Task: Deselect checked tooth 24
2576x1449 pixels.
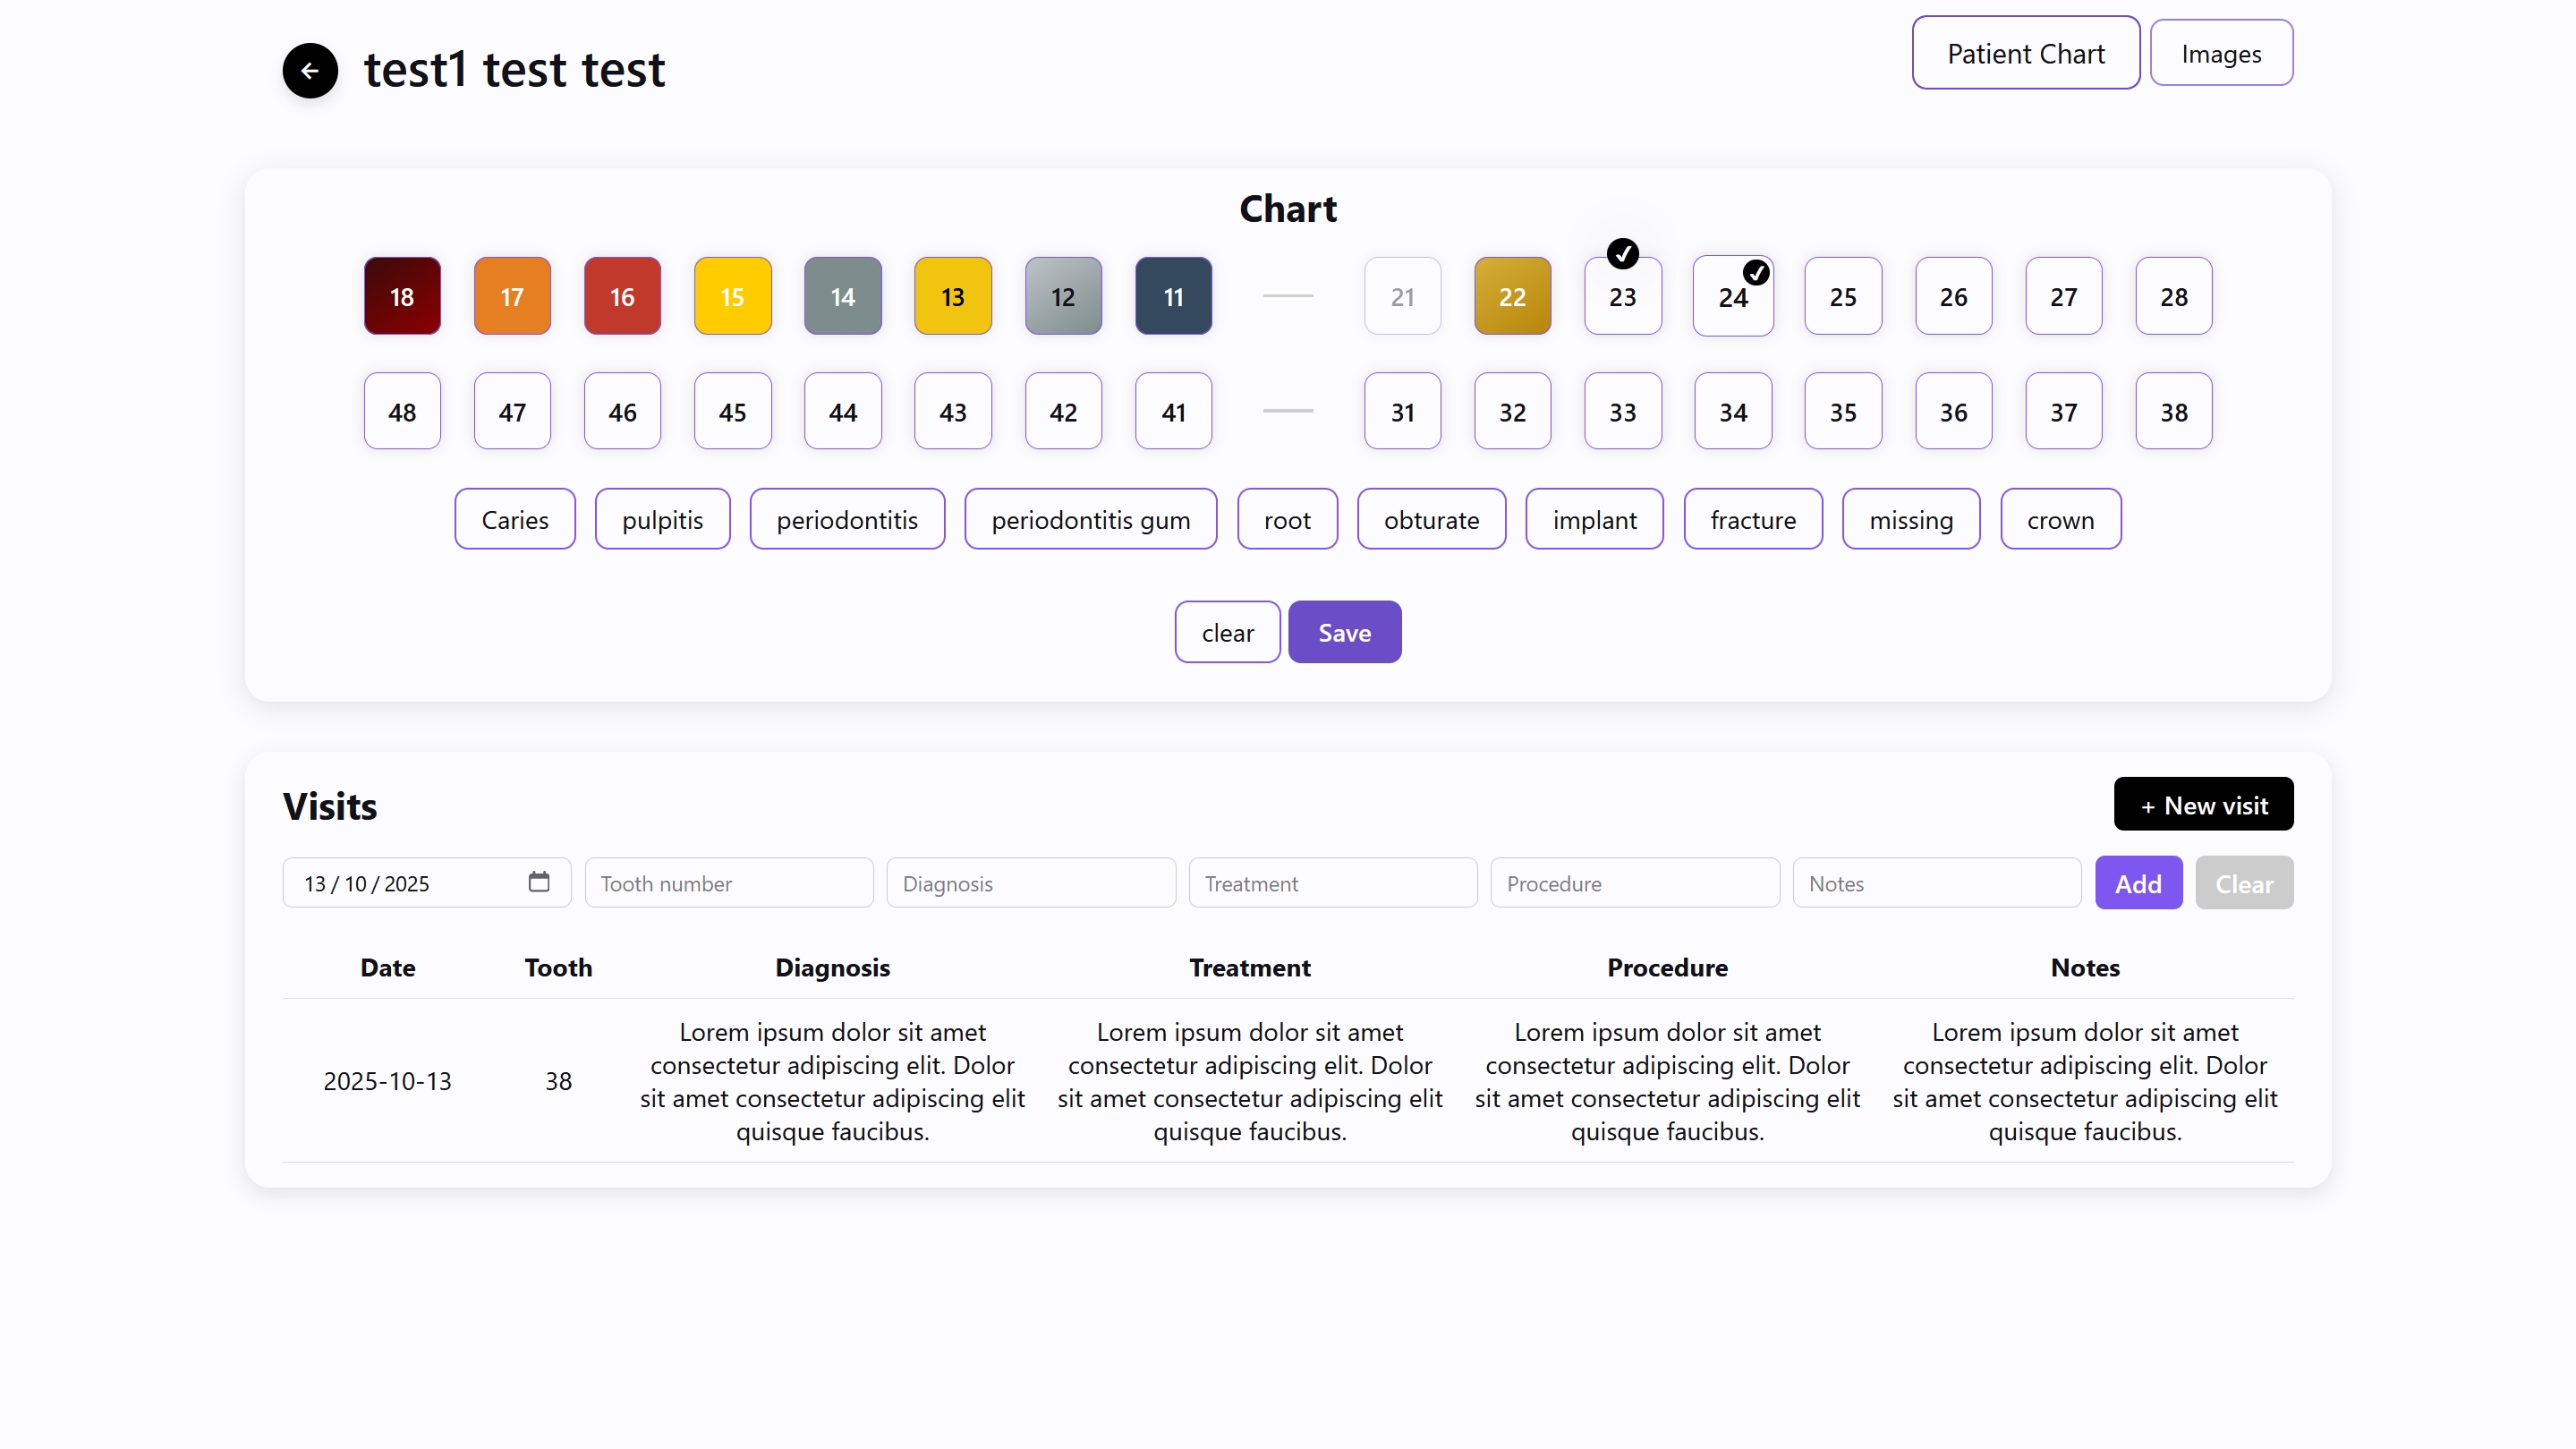Action: pyautogui.click(x=1732, y=296)
